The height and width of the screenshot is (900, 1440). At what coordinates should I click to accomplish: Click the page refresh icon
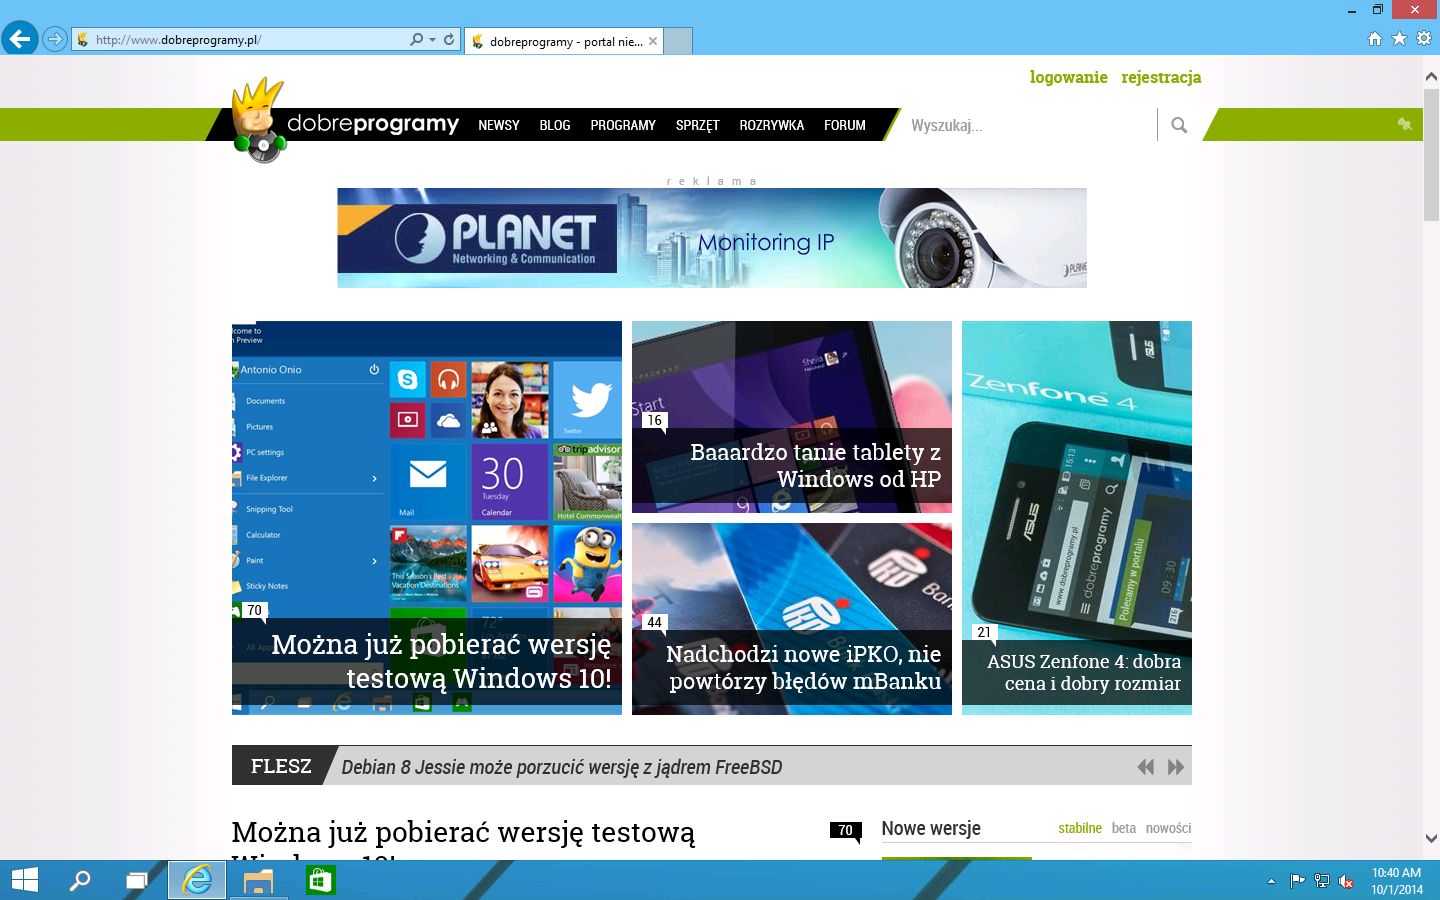[x=449, y=39]
